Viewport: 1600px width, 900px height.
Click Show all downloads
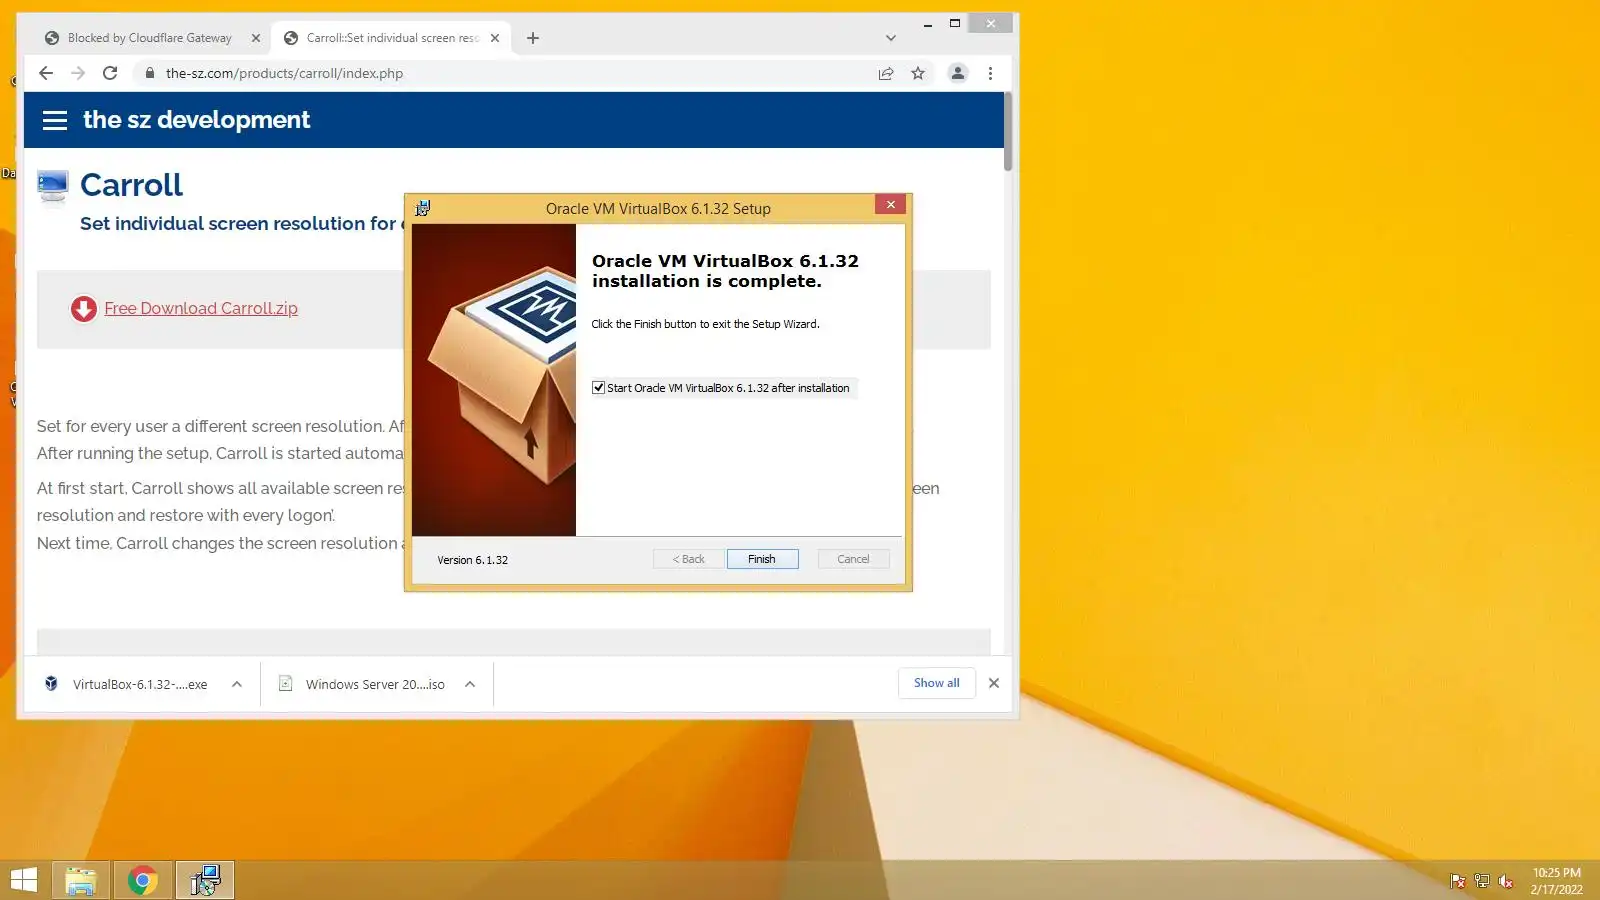click(937, 683)
